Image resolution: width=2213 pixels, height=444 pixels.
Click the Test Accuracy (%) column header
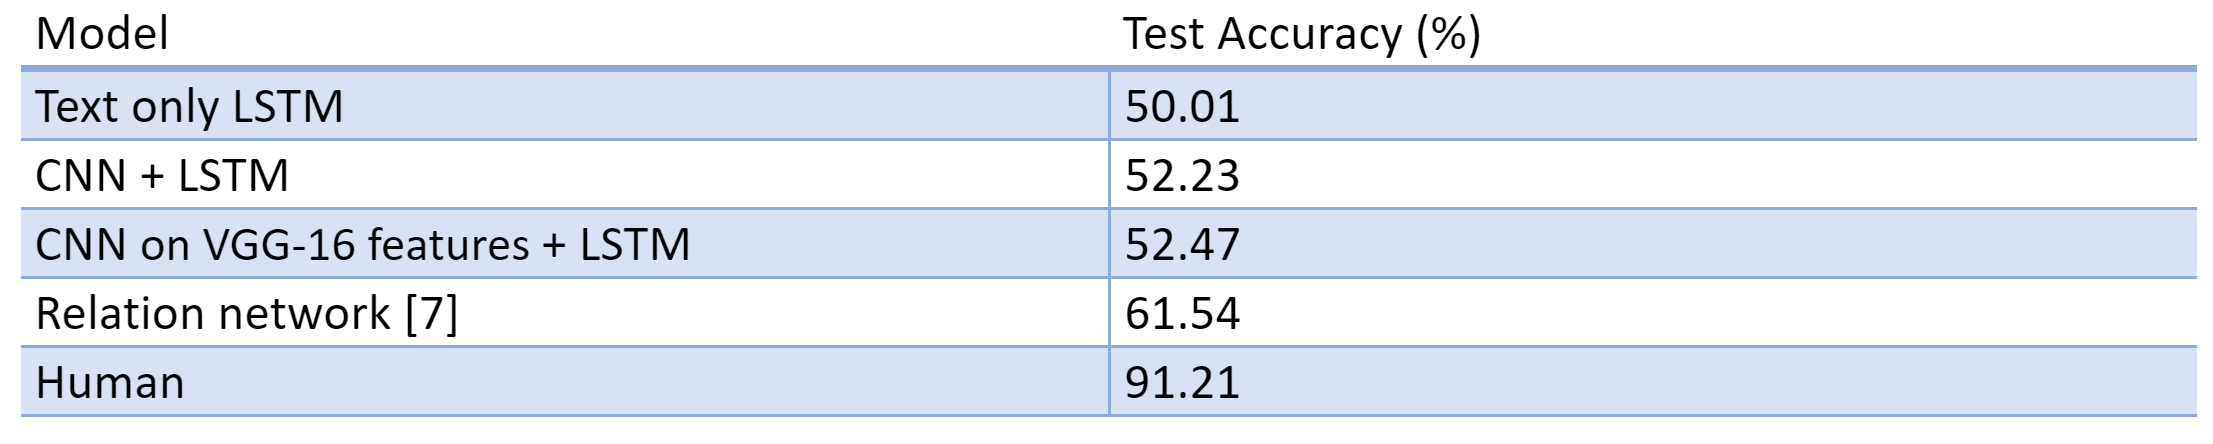pos(1301,35)
